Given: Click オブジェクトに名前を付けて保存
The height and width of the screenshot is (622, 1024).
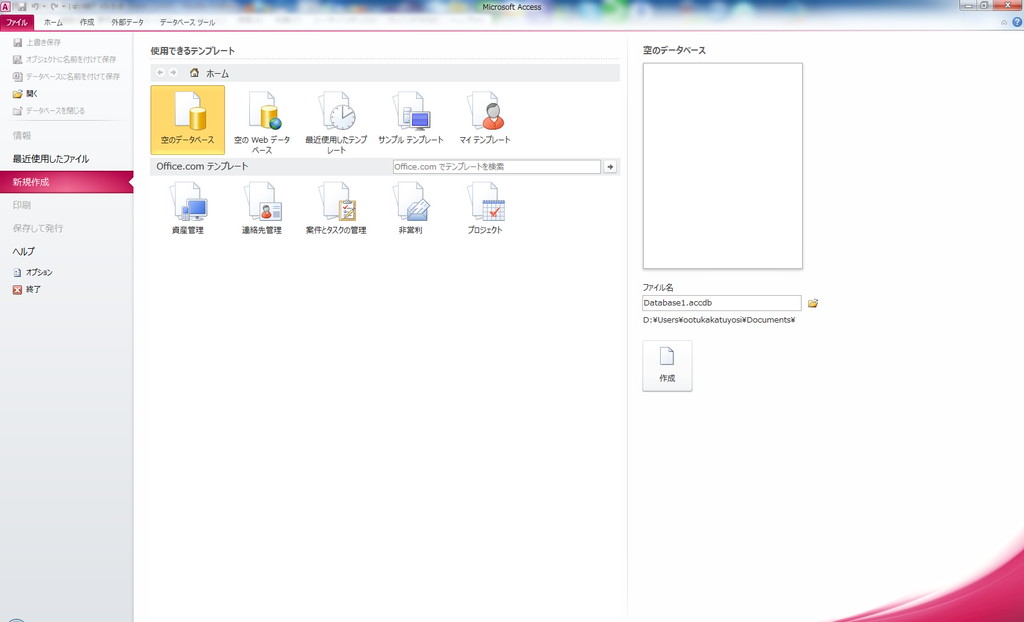Looking at the screenshot, I should [67, 59].
